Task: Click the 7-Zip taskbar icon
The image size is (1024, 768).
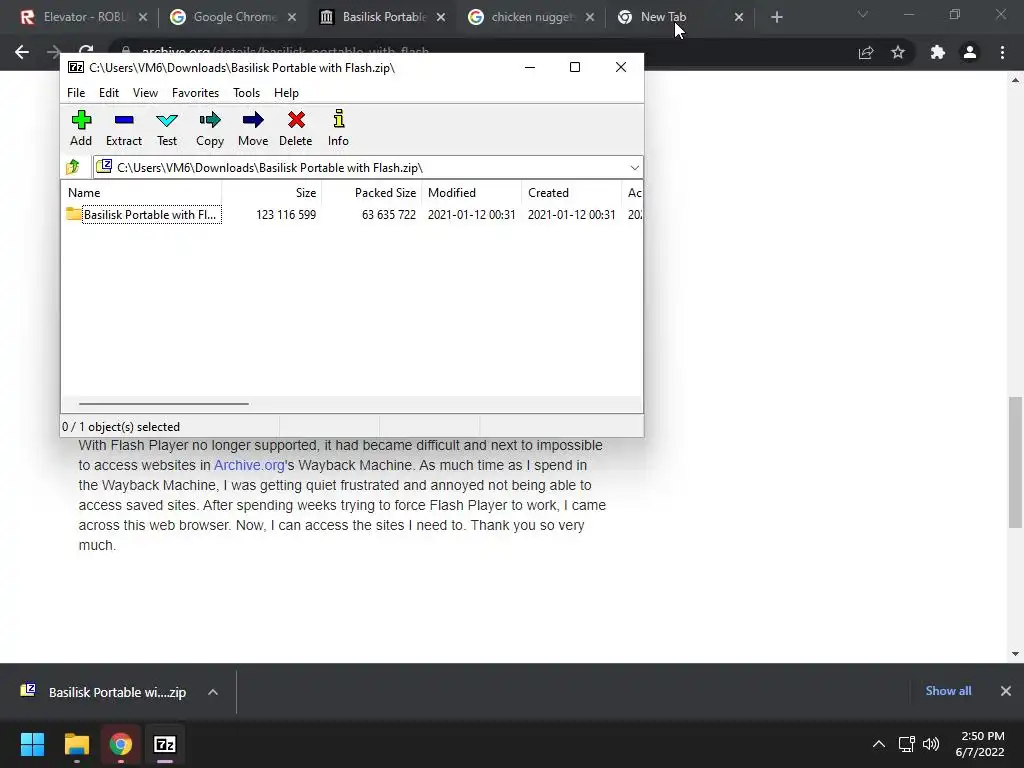Action: (165, 744)
